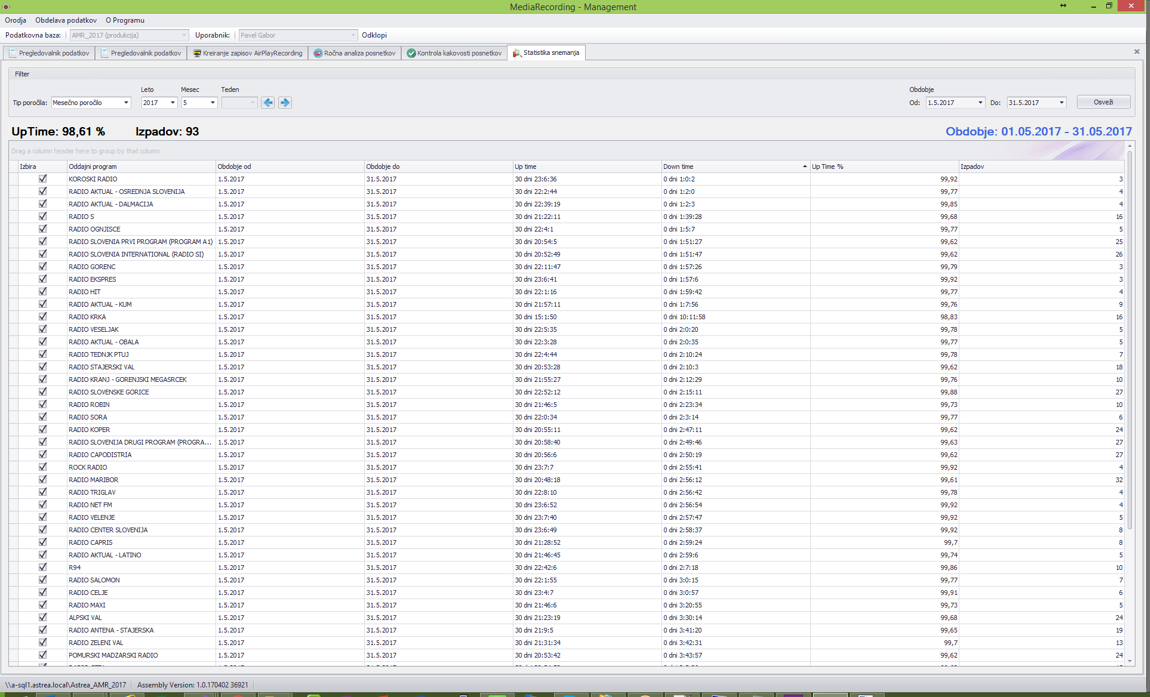
Task: Click the Izbira column header
Action: [x=43, y=167]
